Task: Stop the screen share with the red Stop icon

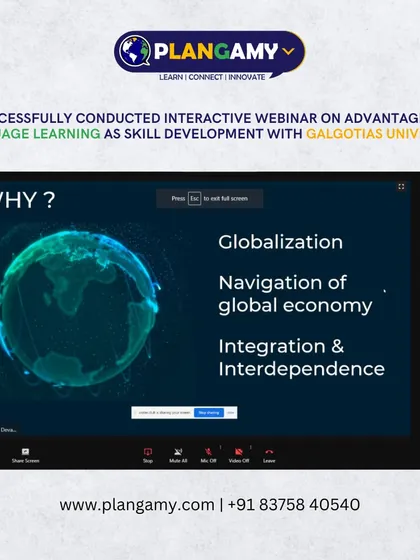Action: [148, 452]
